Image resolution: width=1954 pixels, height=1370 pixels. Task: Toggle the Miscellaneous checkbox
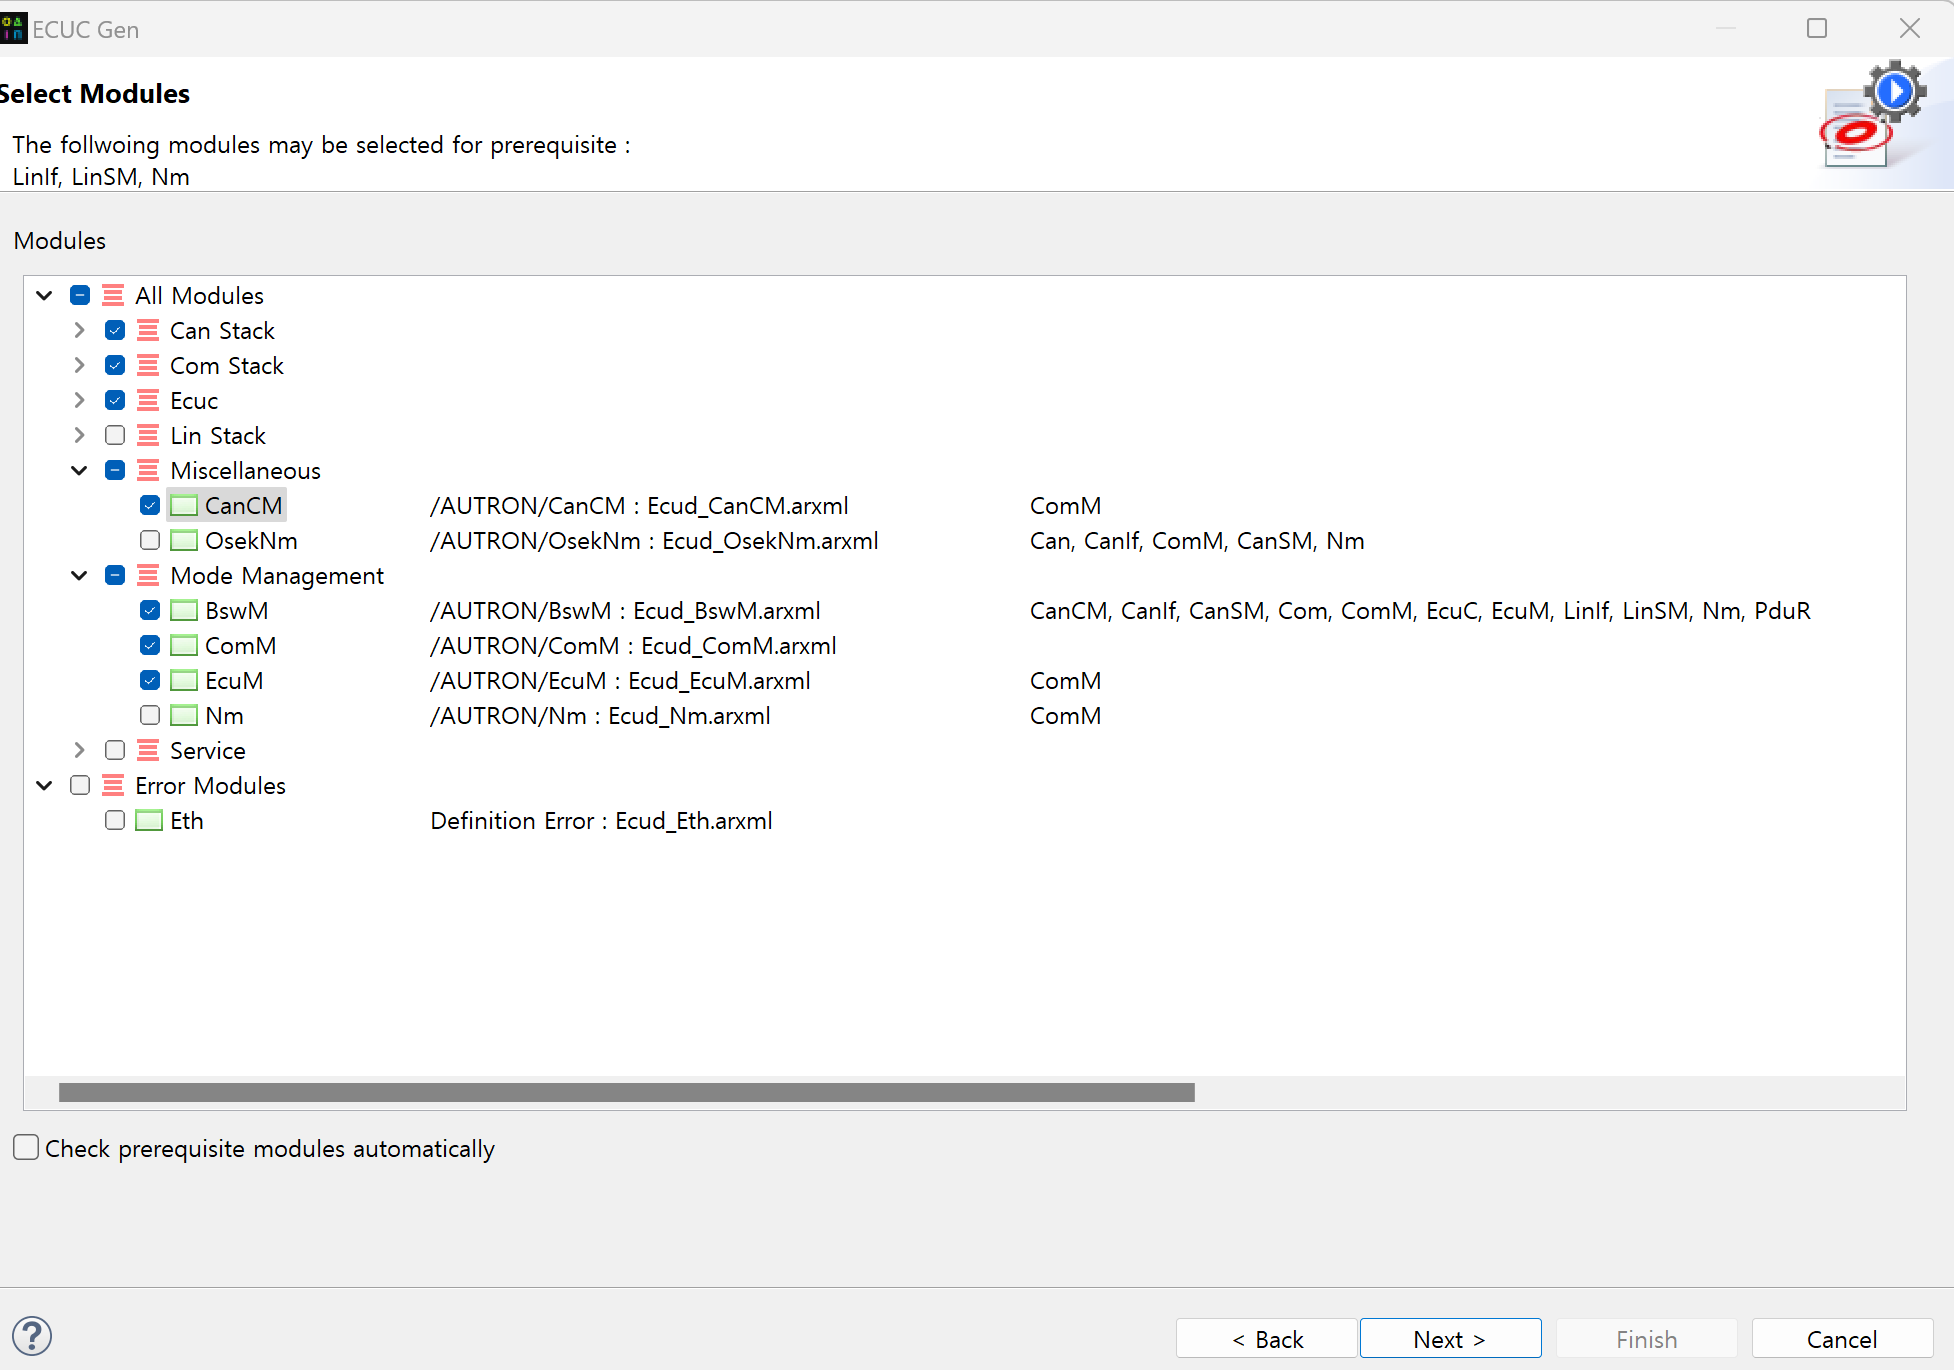click(x=115, y=470)
